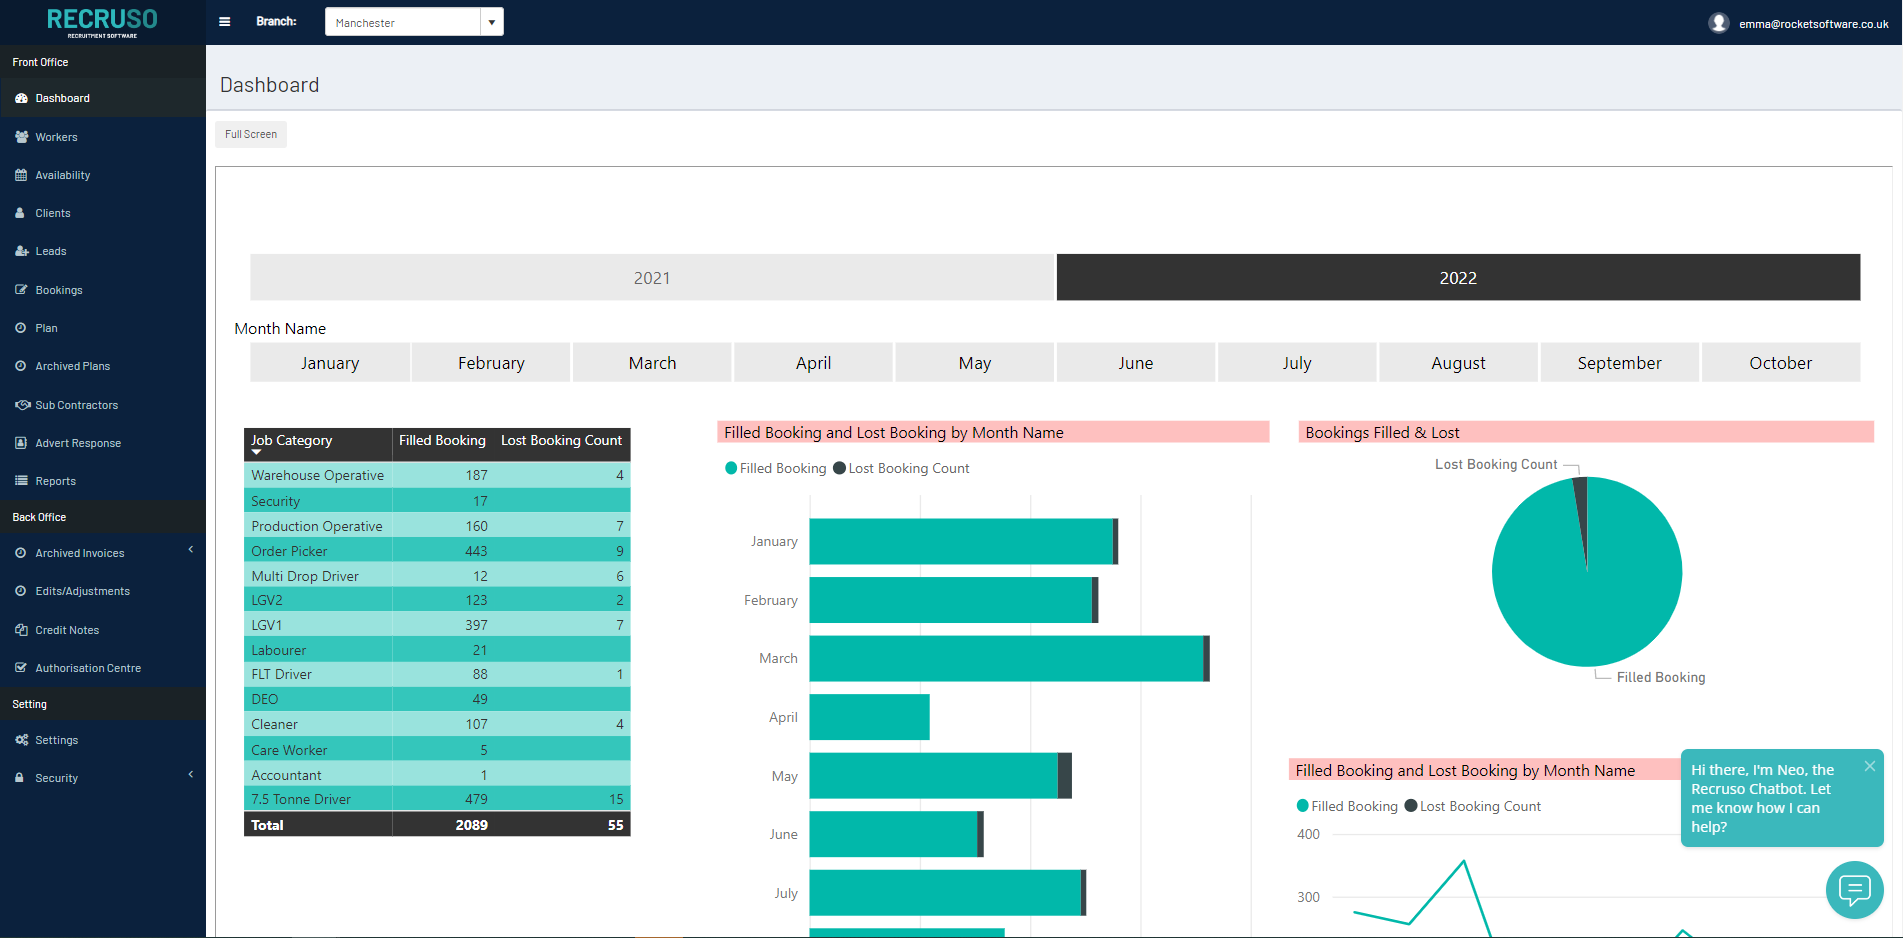The width and height of the screenshot is (1903, 938).
Task: Click the Manchester branch input field
Action: click(403, 22)
